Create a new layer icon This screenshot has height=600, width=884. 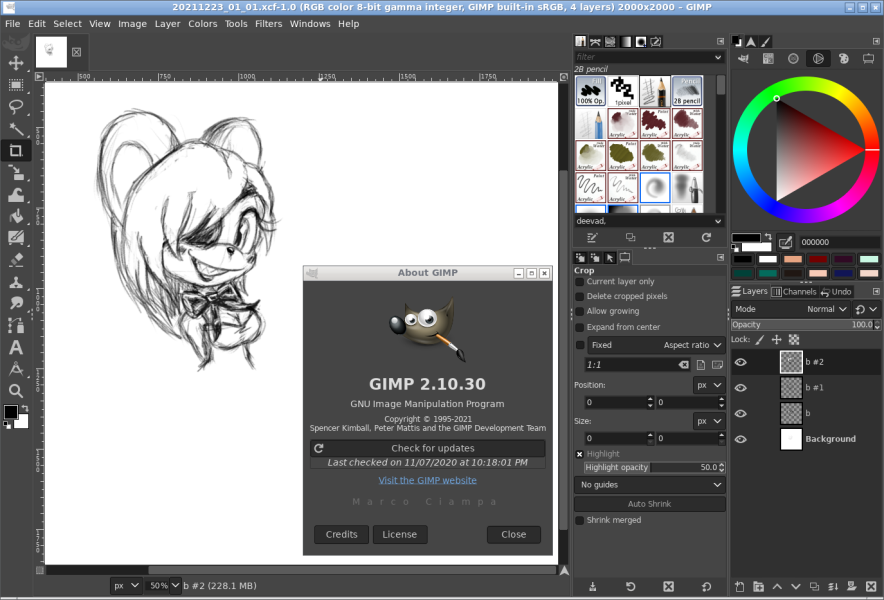[x=740, y=586]
